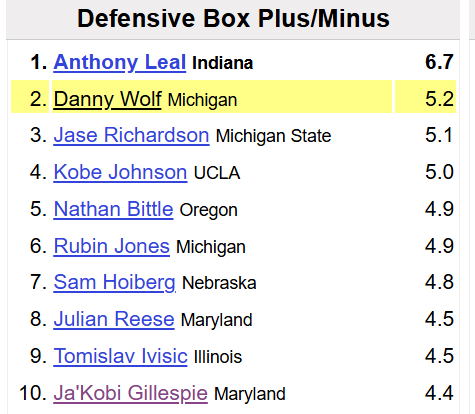
Task: Select the Nebraska team text
Action: coord(219,283)
